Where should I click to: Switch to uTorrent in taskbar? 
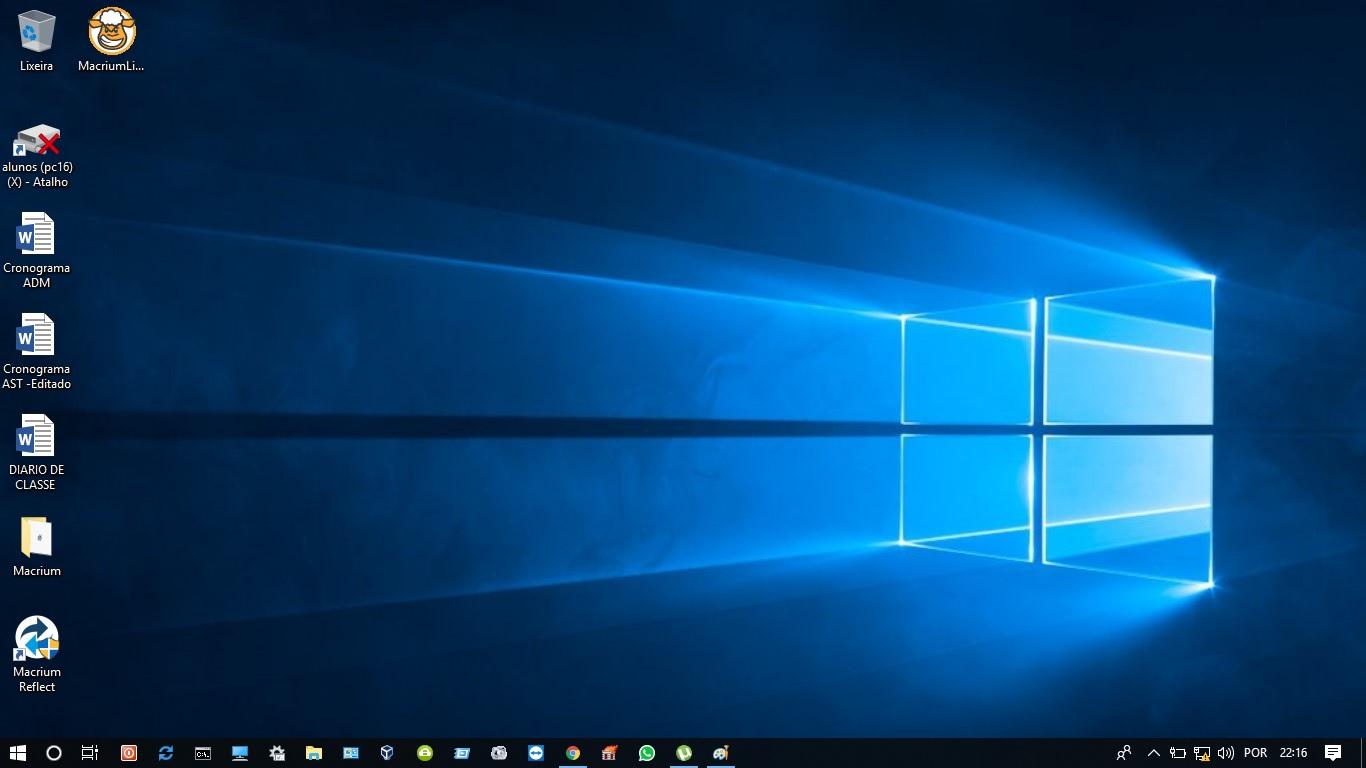coord(684,753)
